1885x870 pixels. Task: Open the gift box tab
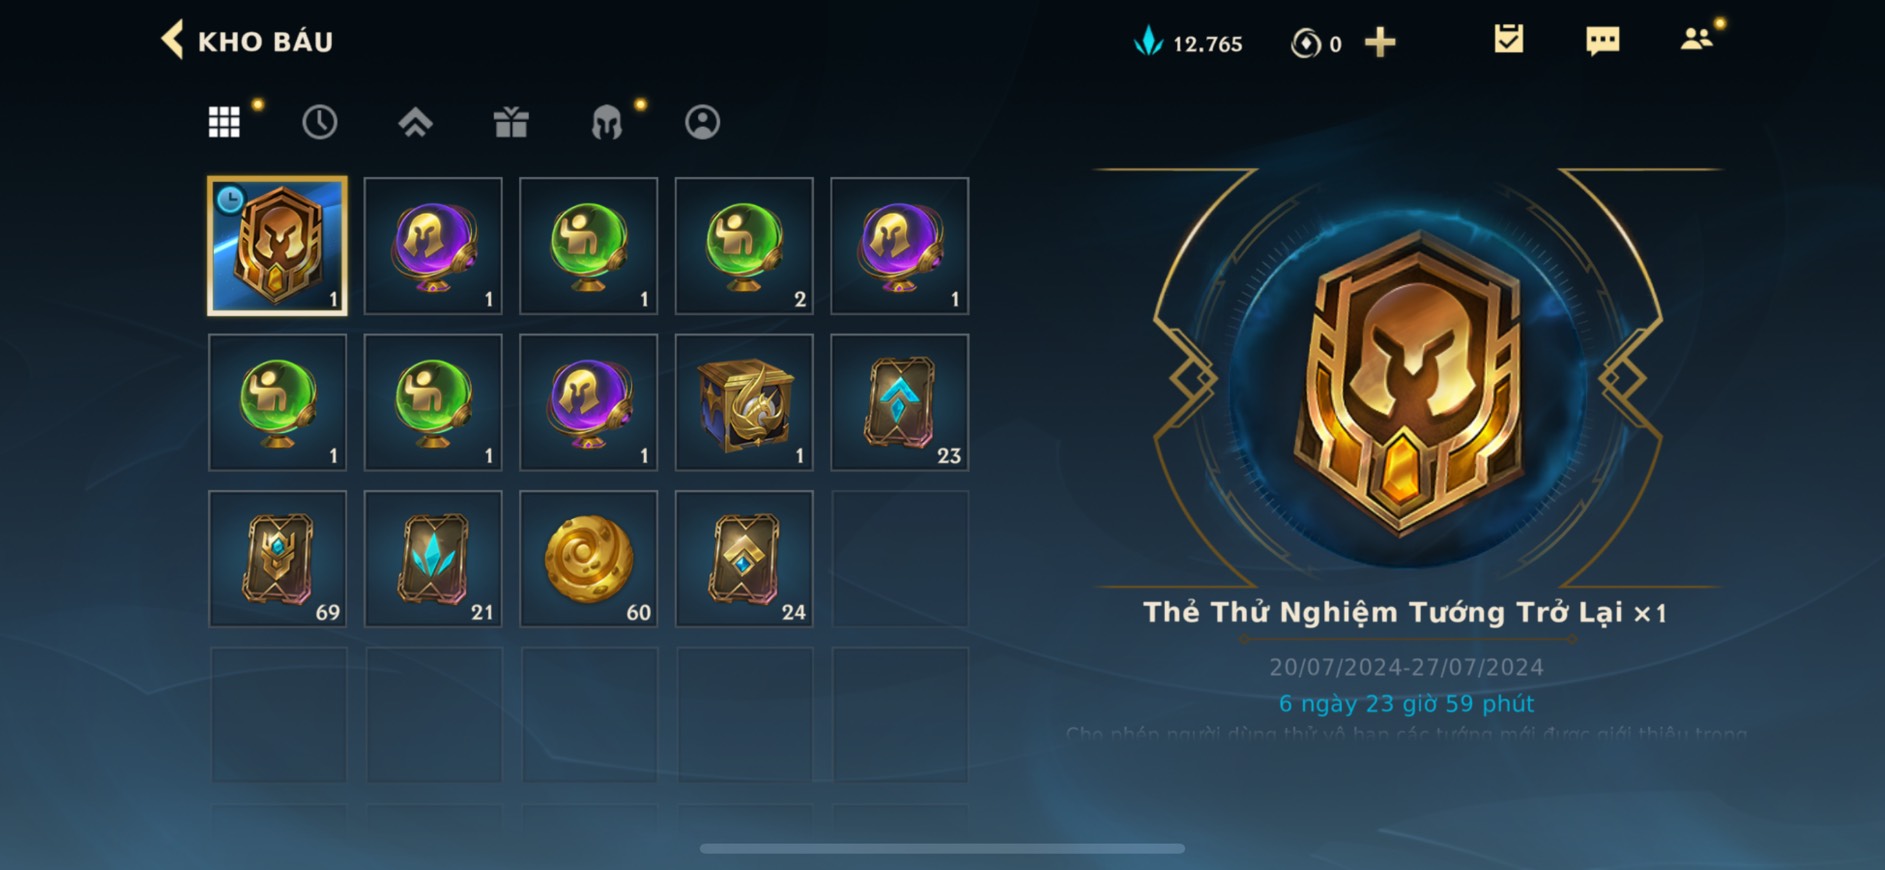[x=511, y=122]
